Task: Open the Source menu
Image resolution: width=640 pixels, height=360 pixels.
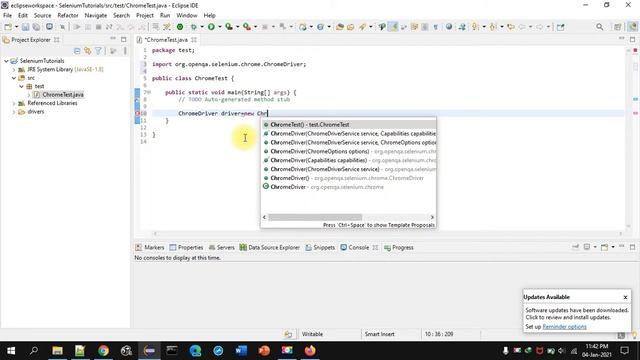Action: 42,16
